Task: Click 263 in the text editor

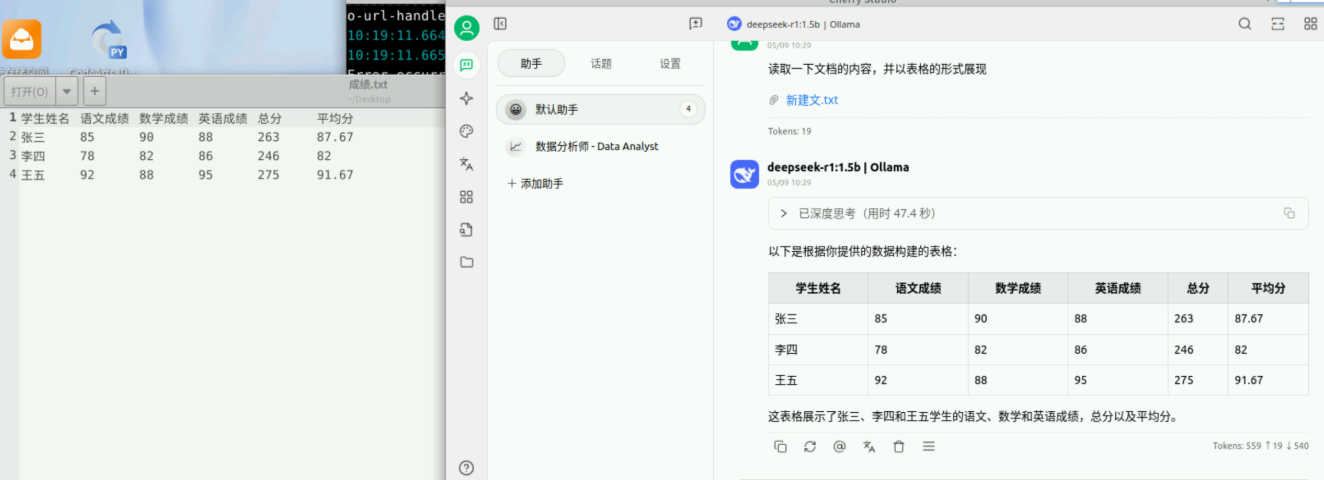Action: (268, 137)
